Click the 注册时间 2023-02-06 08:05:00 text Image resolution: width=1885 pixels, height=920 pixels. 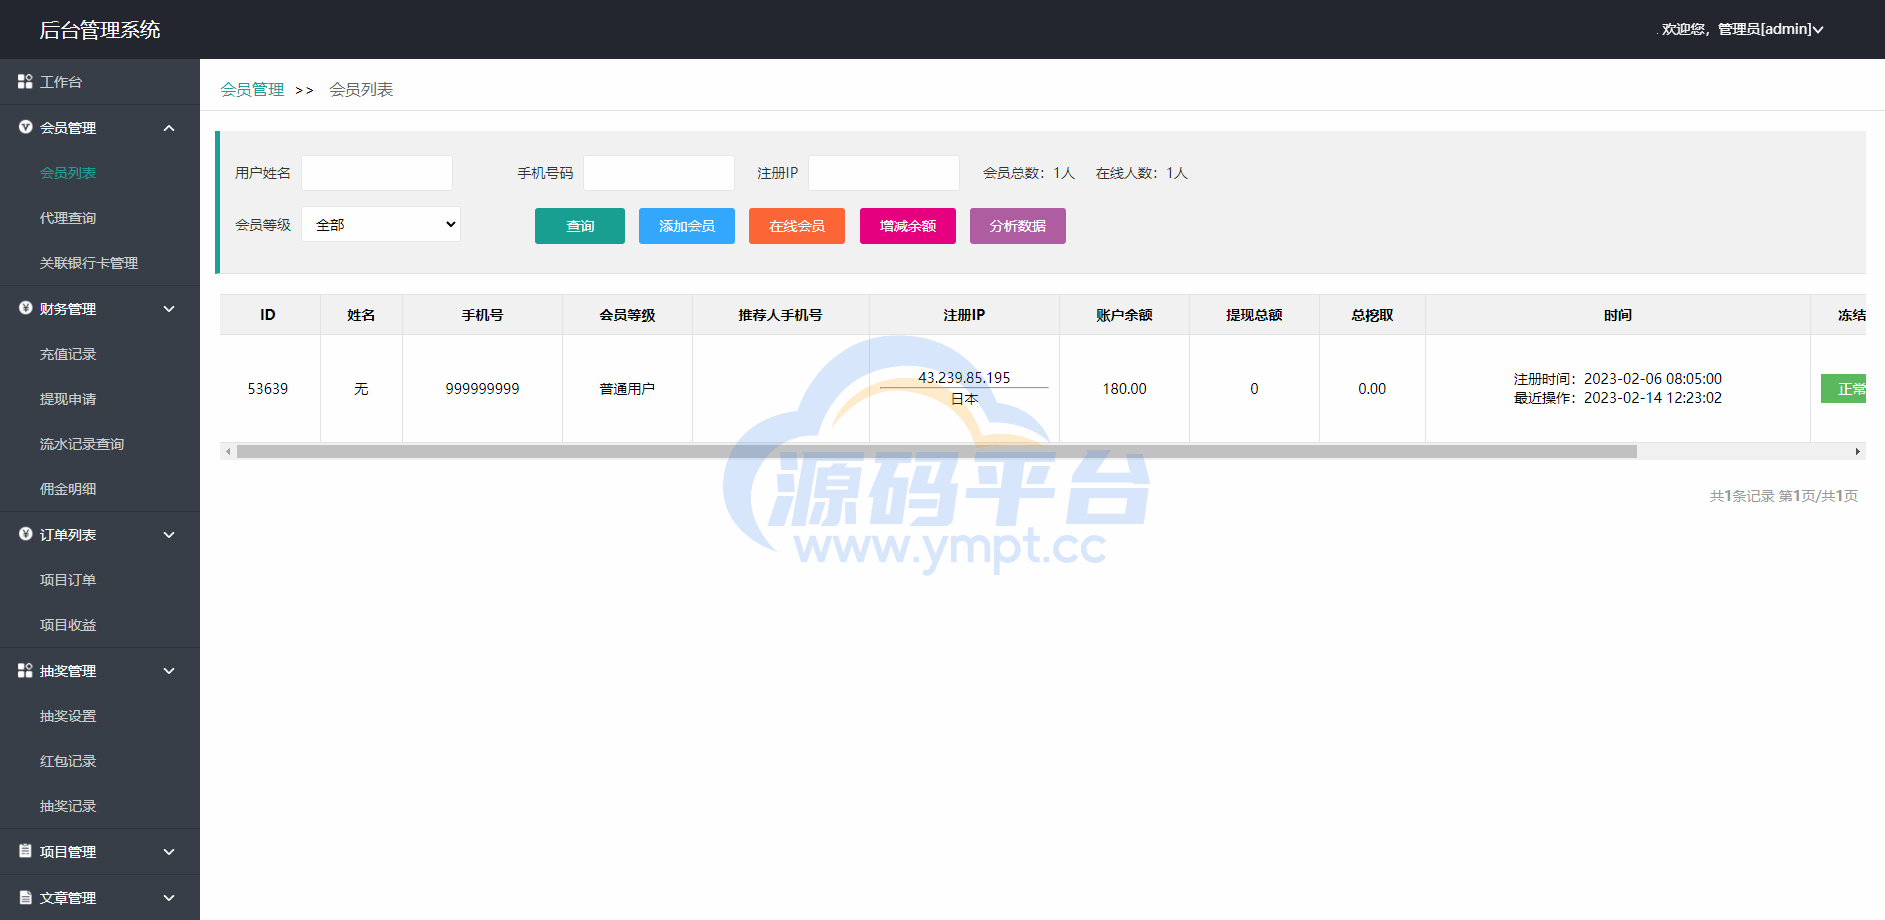click(1618, 379)
